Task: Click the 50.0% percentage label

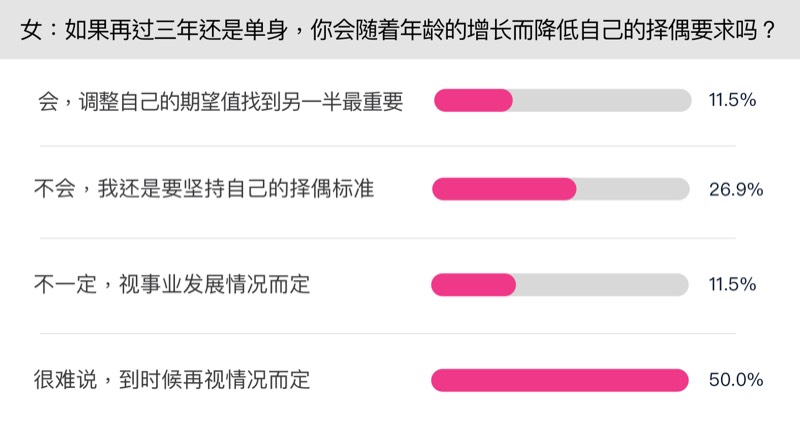Action: (x=735, y=380)
